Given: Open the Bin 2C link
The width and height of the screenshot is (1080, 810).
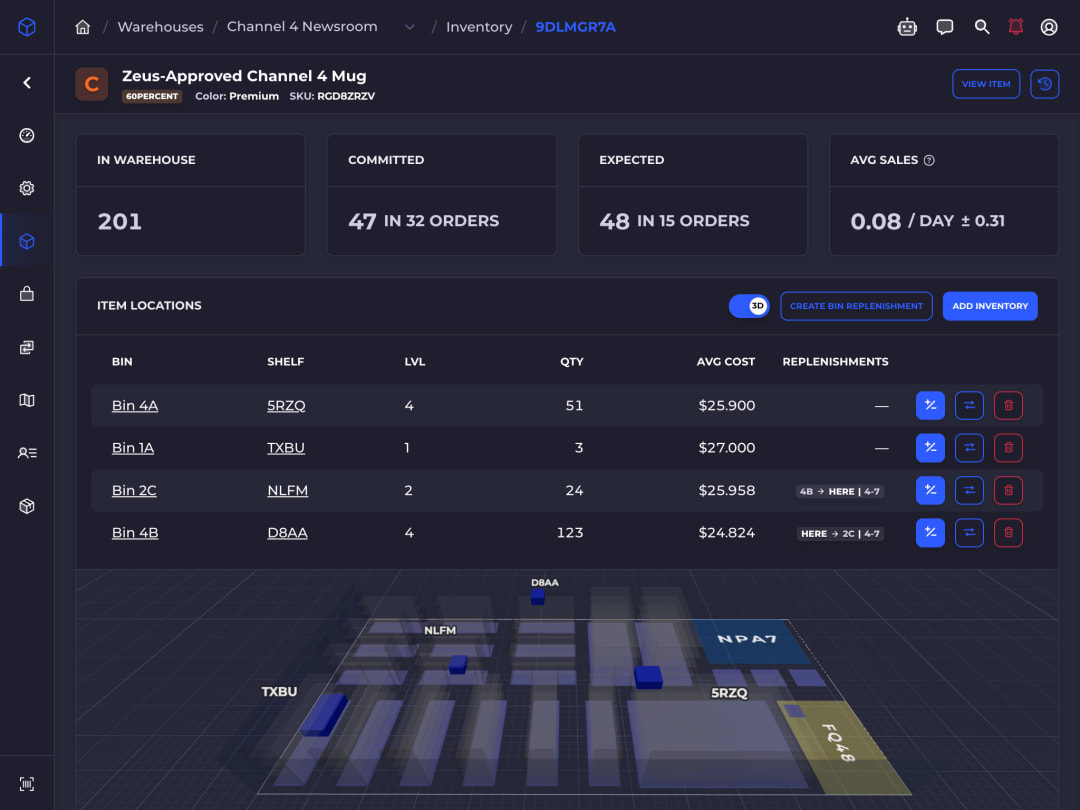Looking at the screenshot, I should (x=134, y=490).
